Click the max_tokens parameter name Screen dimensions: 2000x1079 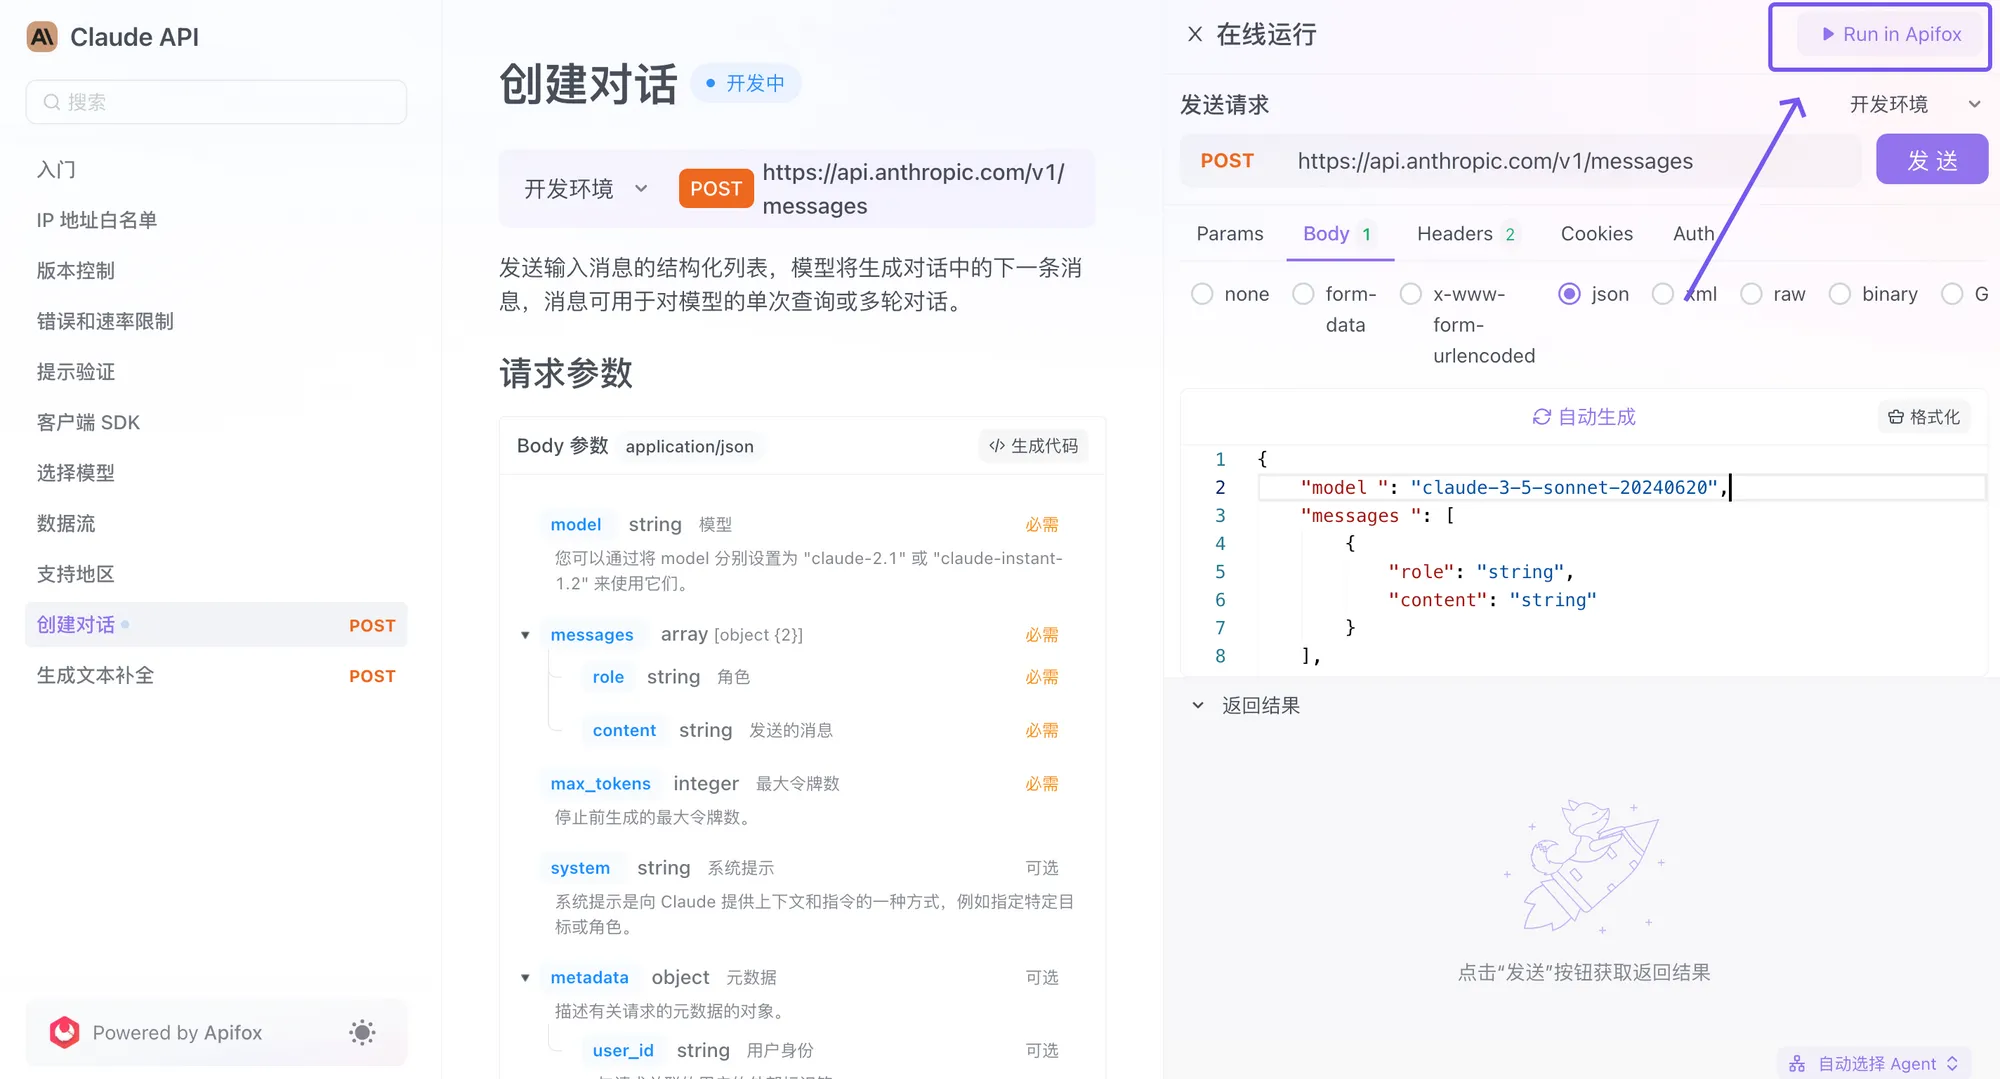(x=600, y=783)
